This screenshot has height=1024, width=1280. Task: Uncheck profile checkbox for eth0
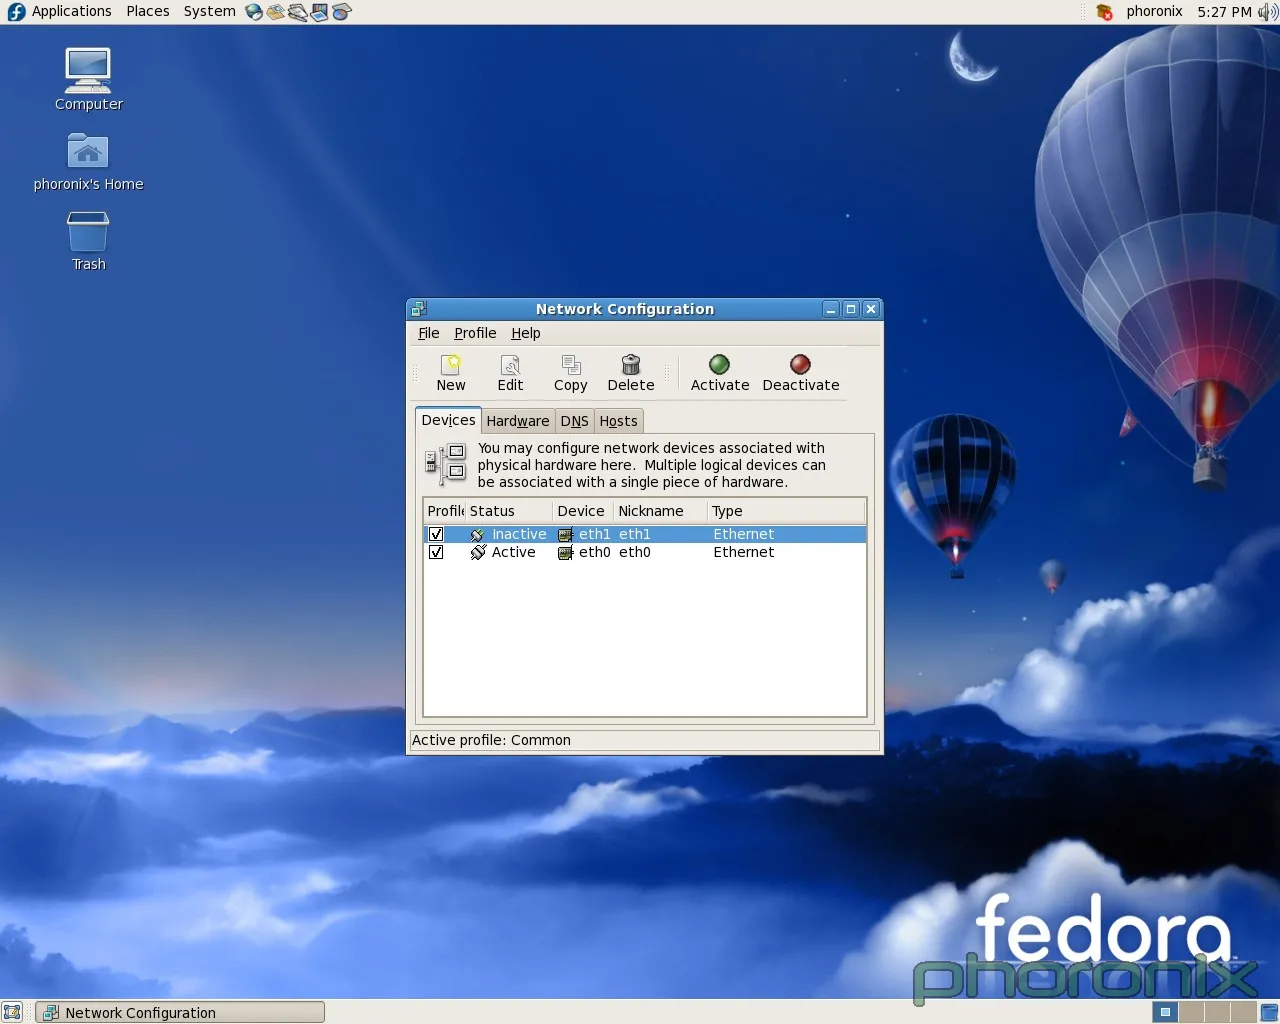pos(436,552)
